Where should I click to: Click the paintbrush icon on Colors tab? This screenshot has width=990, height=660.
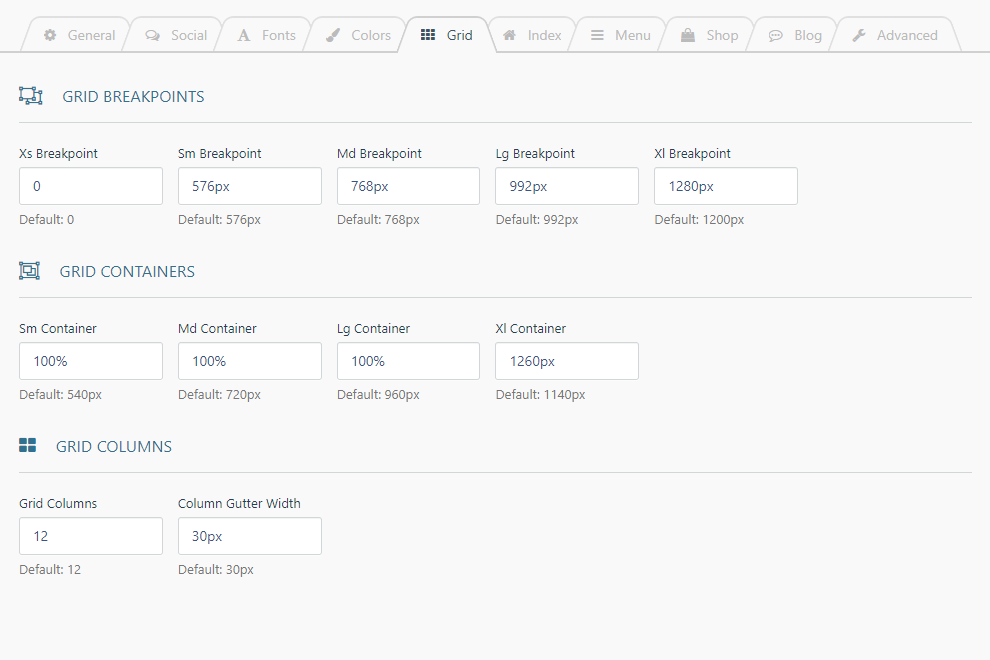coord(333,35)
